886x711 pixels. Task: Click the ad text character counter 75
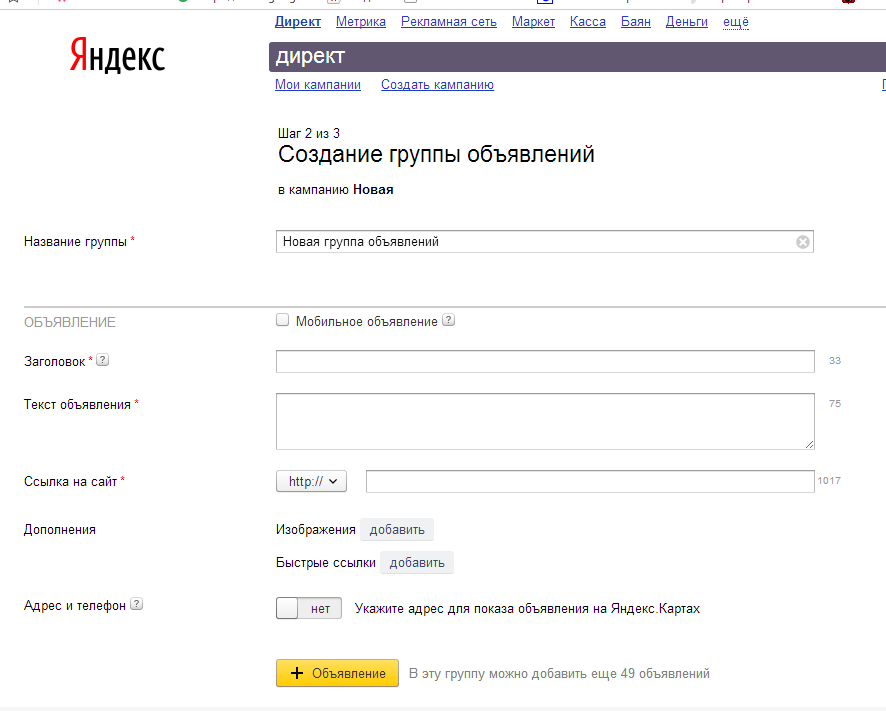click(x=835, y=404)
